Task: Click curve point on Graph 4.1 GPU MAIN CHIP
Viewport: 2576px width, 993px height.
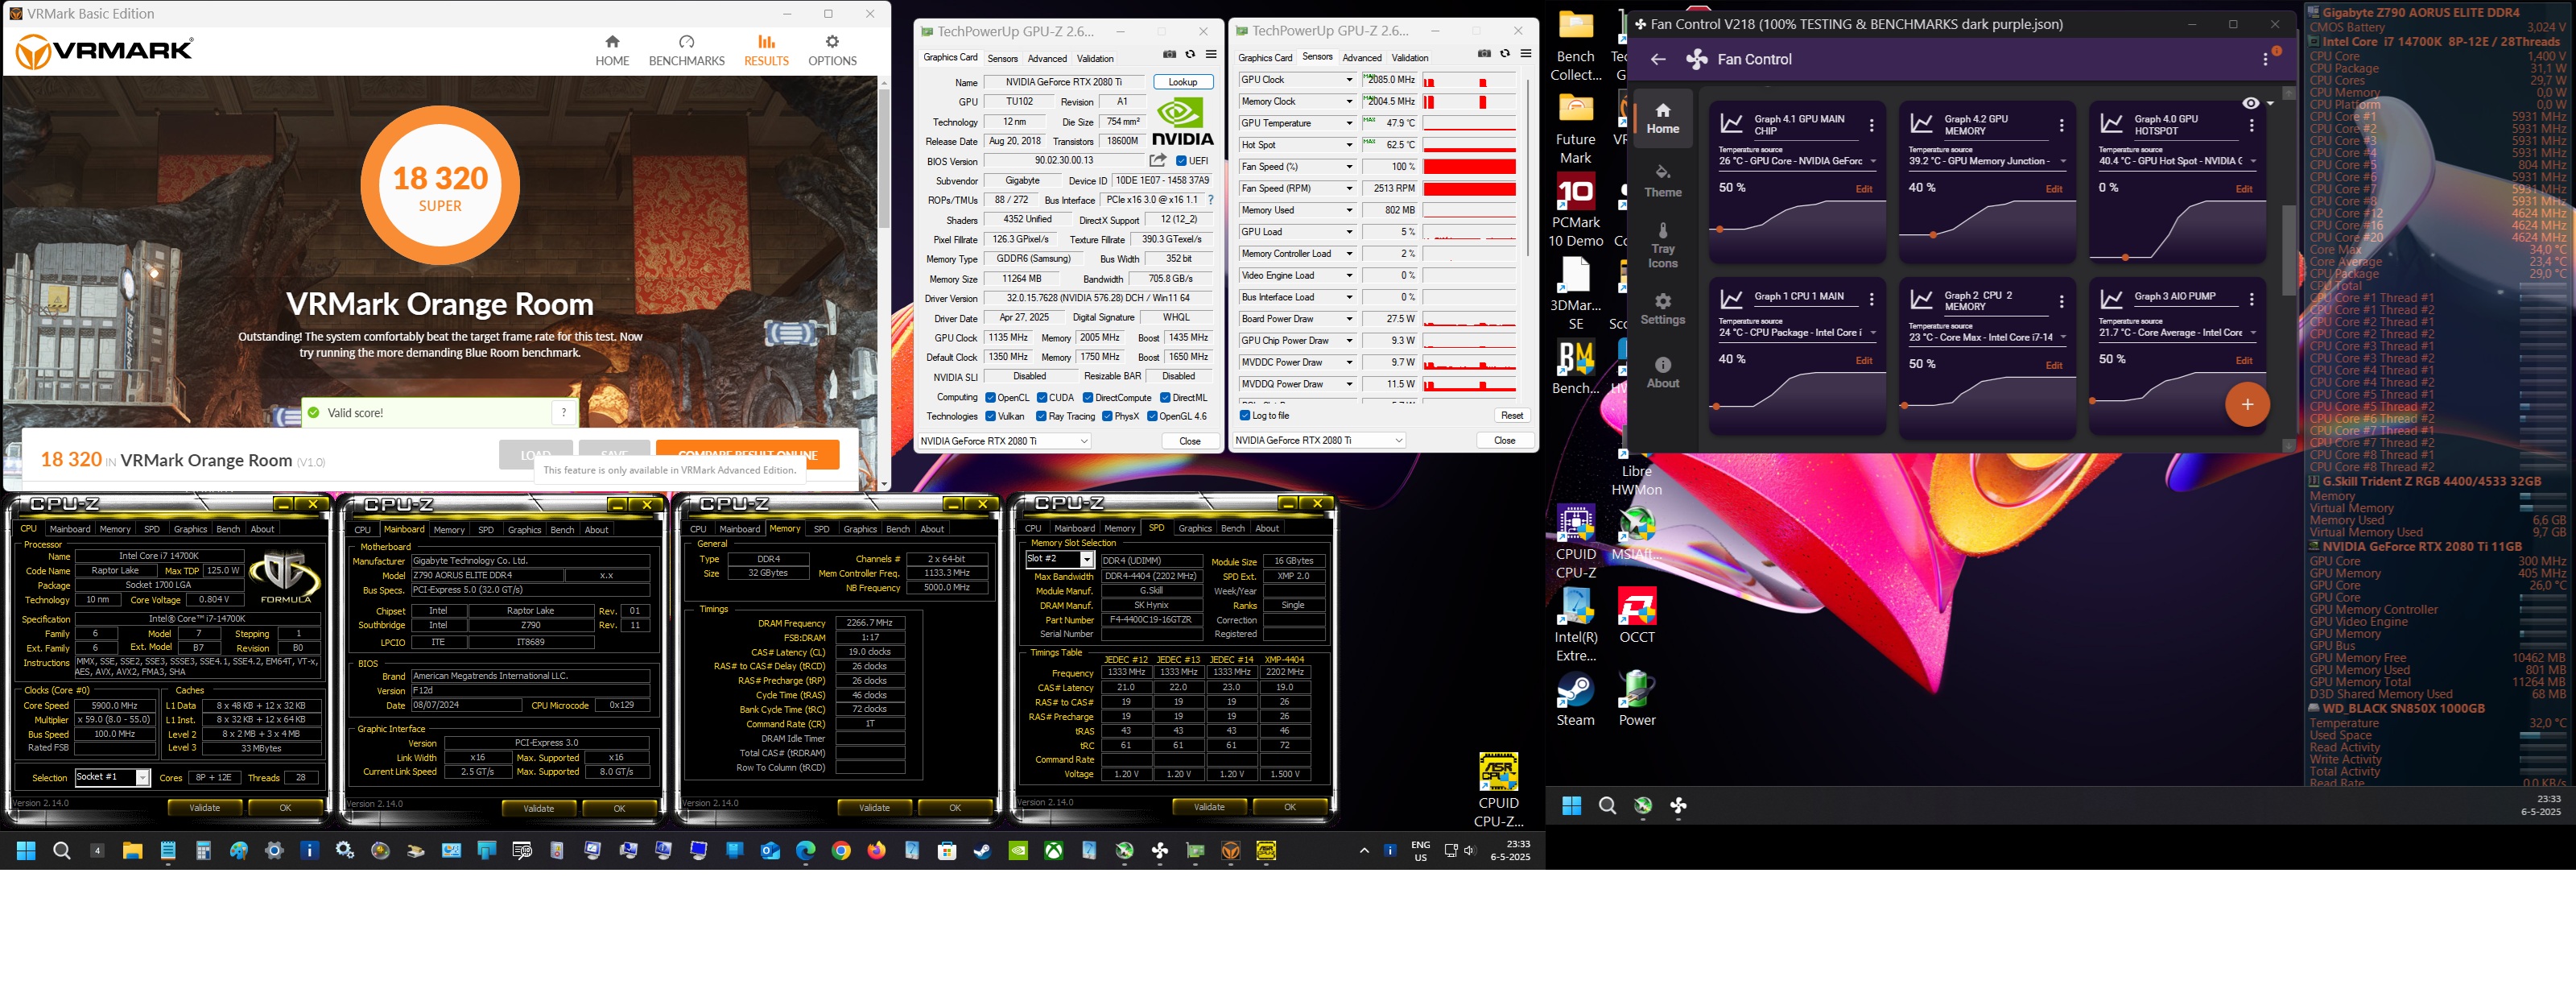Action: coord(1719,230)
